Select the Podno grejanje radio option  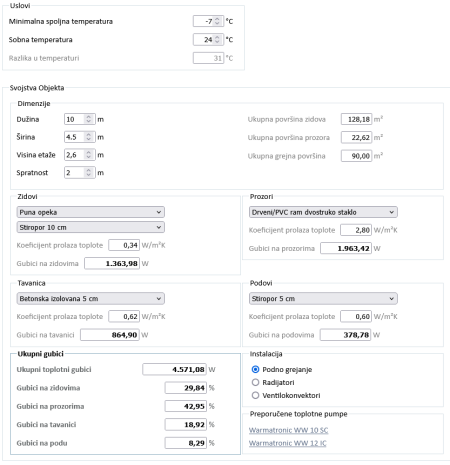point(255,369)
